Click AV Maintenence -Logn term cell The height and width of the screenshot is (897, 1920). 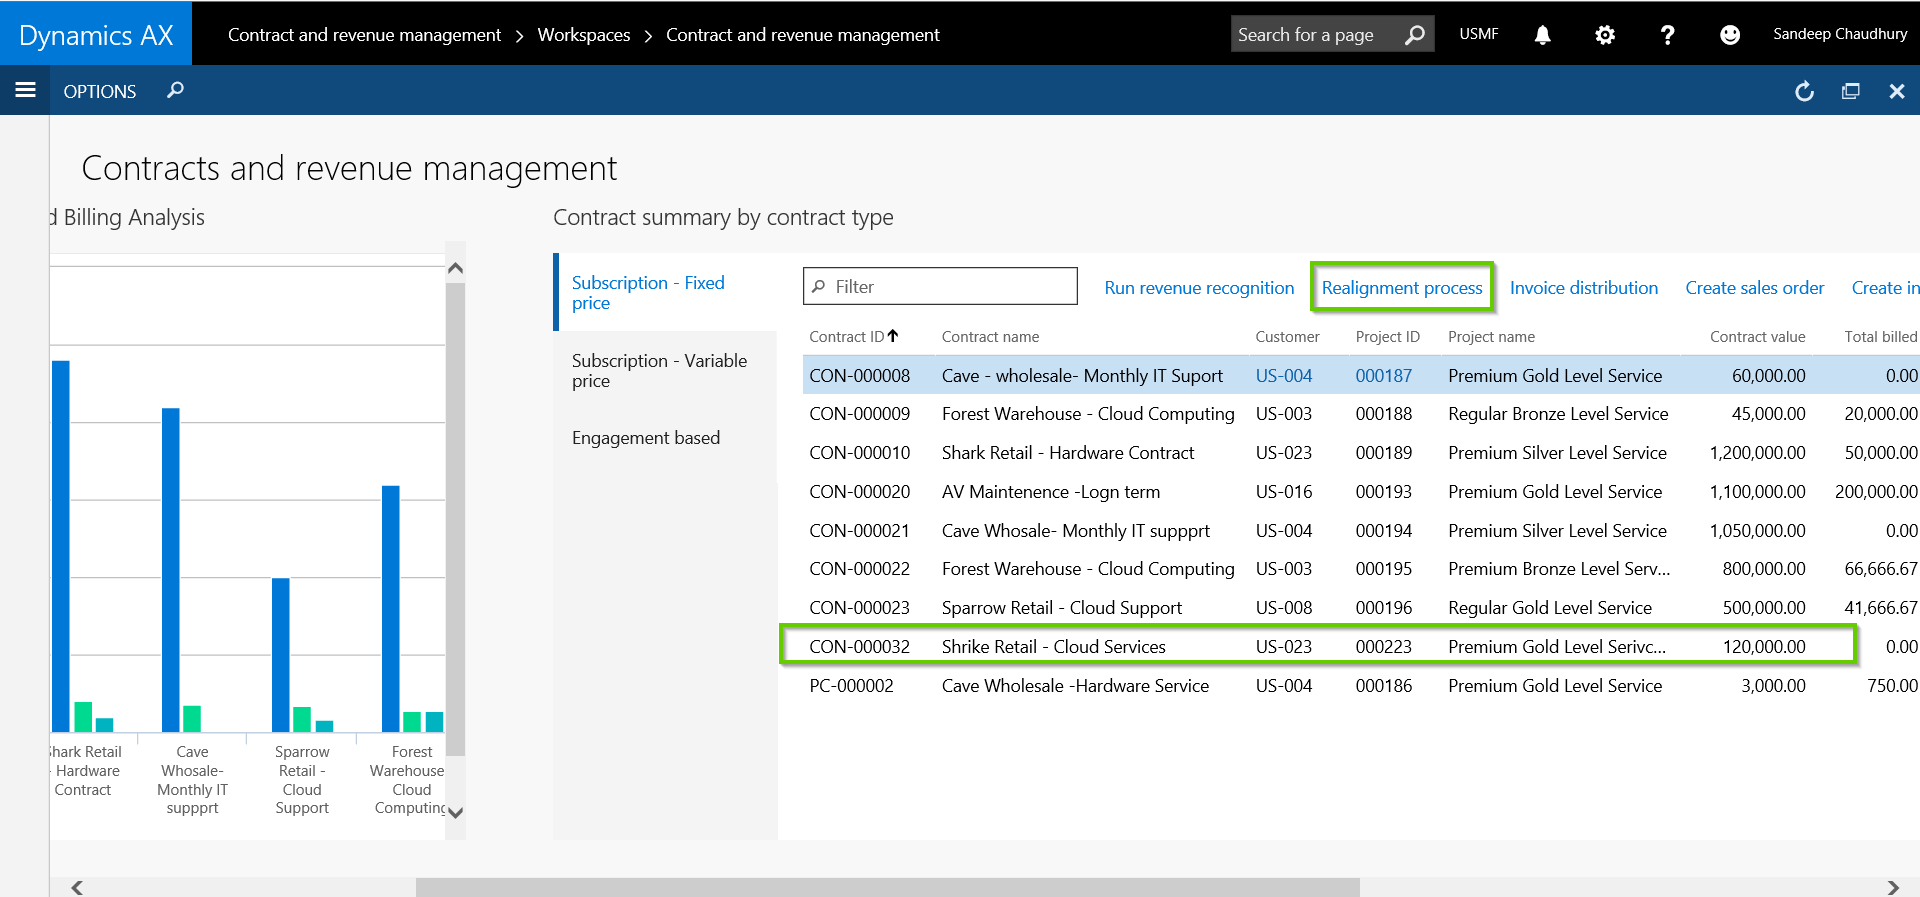click(1051, 492)
